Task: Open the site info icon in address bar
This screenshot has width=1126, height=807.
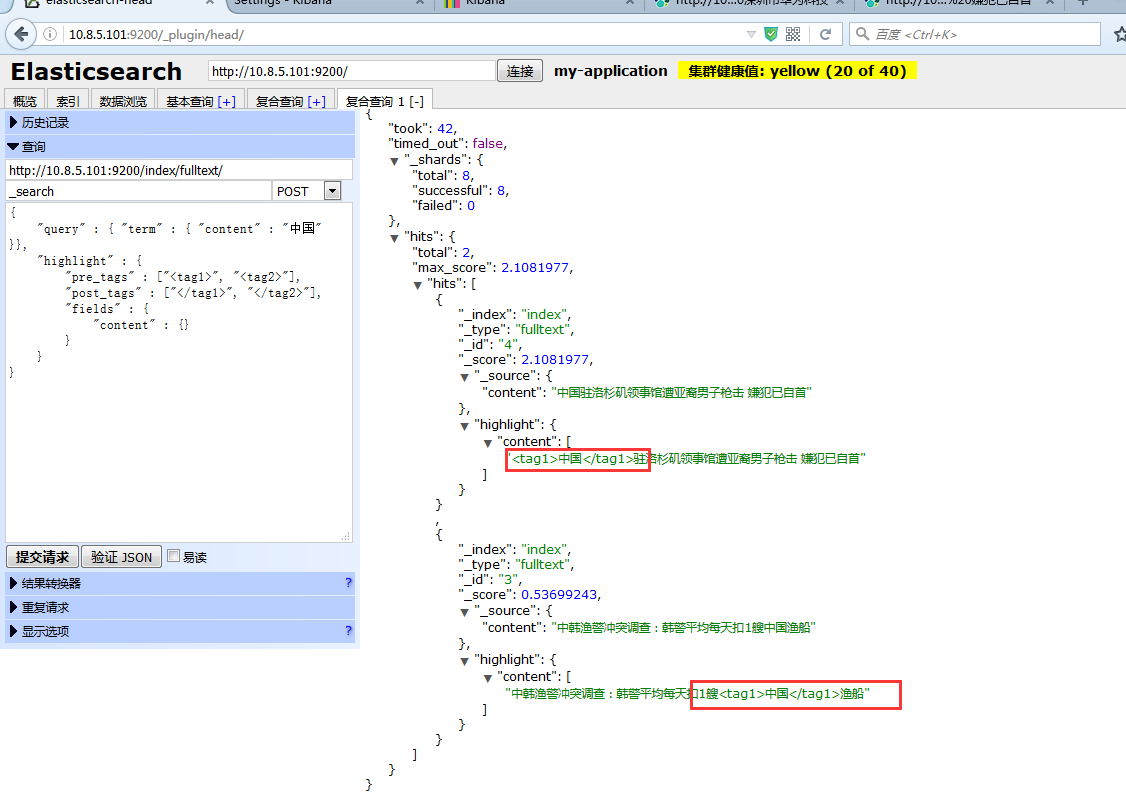Action: pyautogui.click(x=50, y=34)
